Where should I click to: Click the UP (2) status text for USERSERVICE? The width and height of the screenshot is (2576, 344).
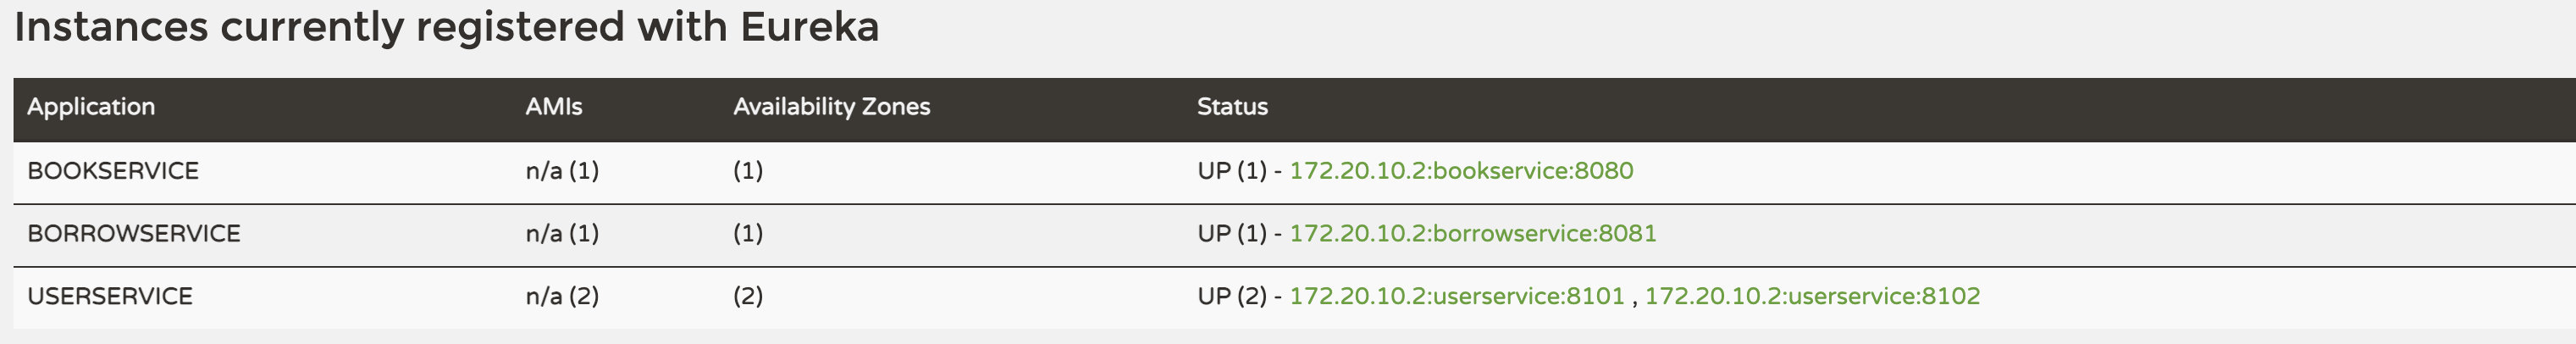coord(1231,297)
